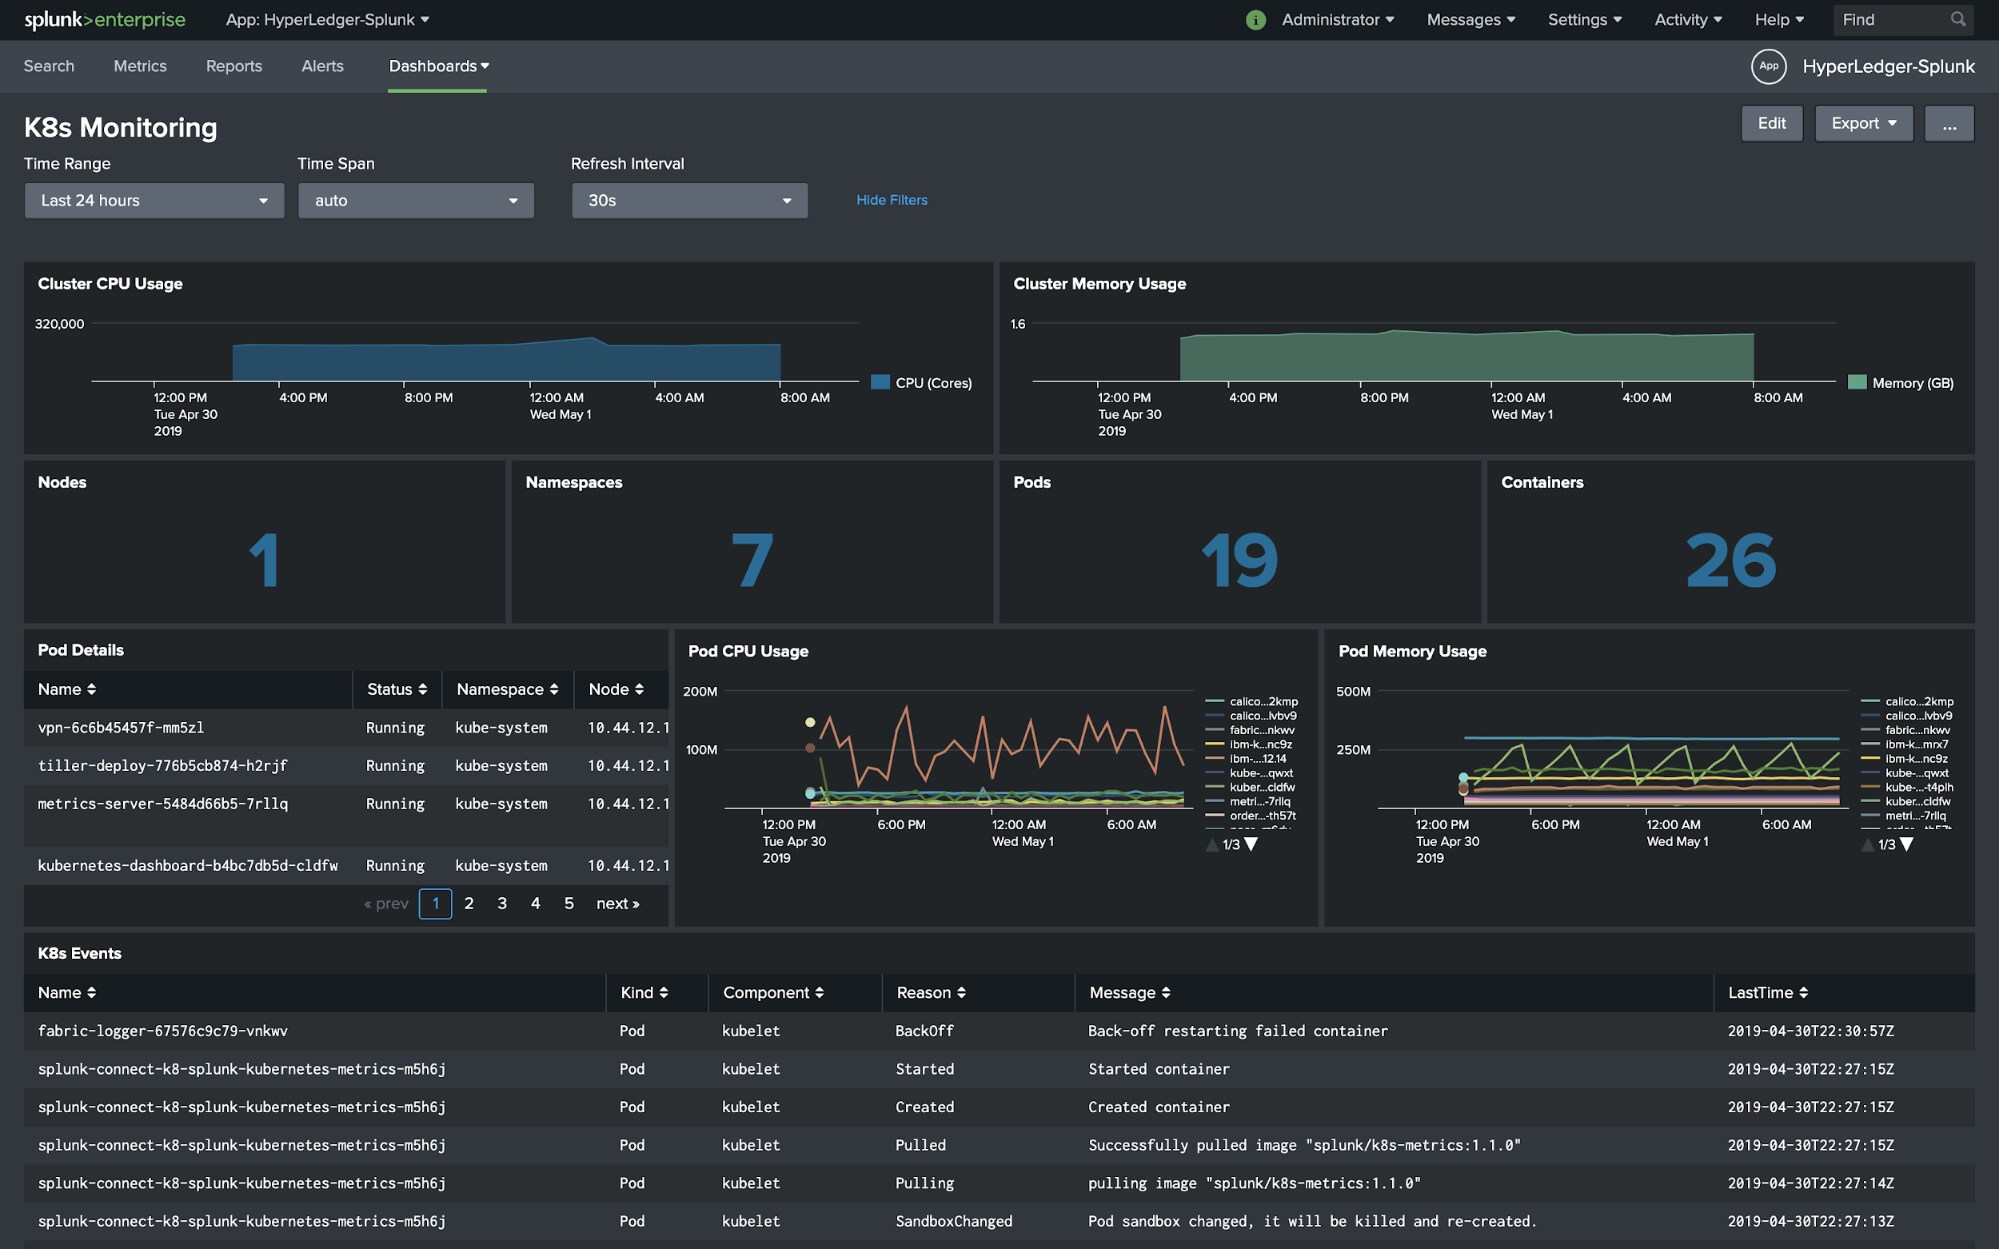Sort Pod Details by Name column
The image size is (1999, 1249).
pos(67,689)
